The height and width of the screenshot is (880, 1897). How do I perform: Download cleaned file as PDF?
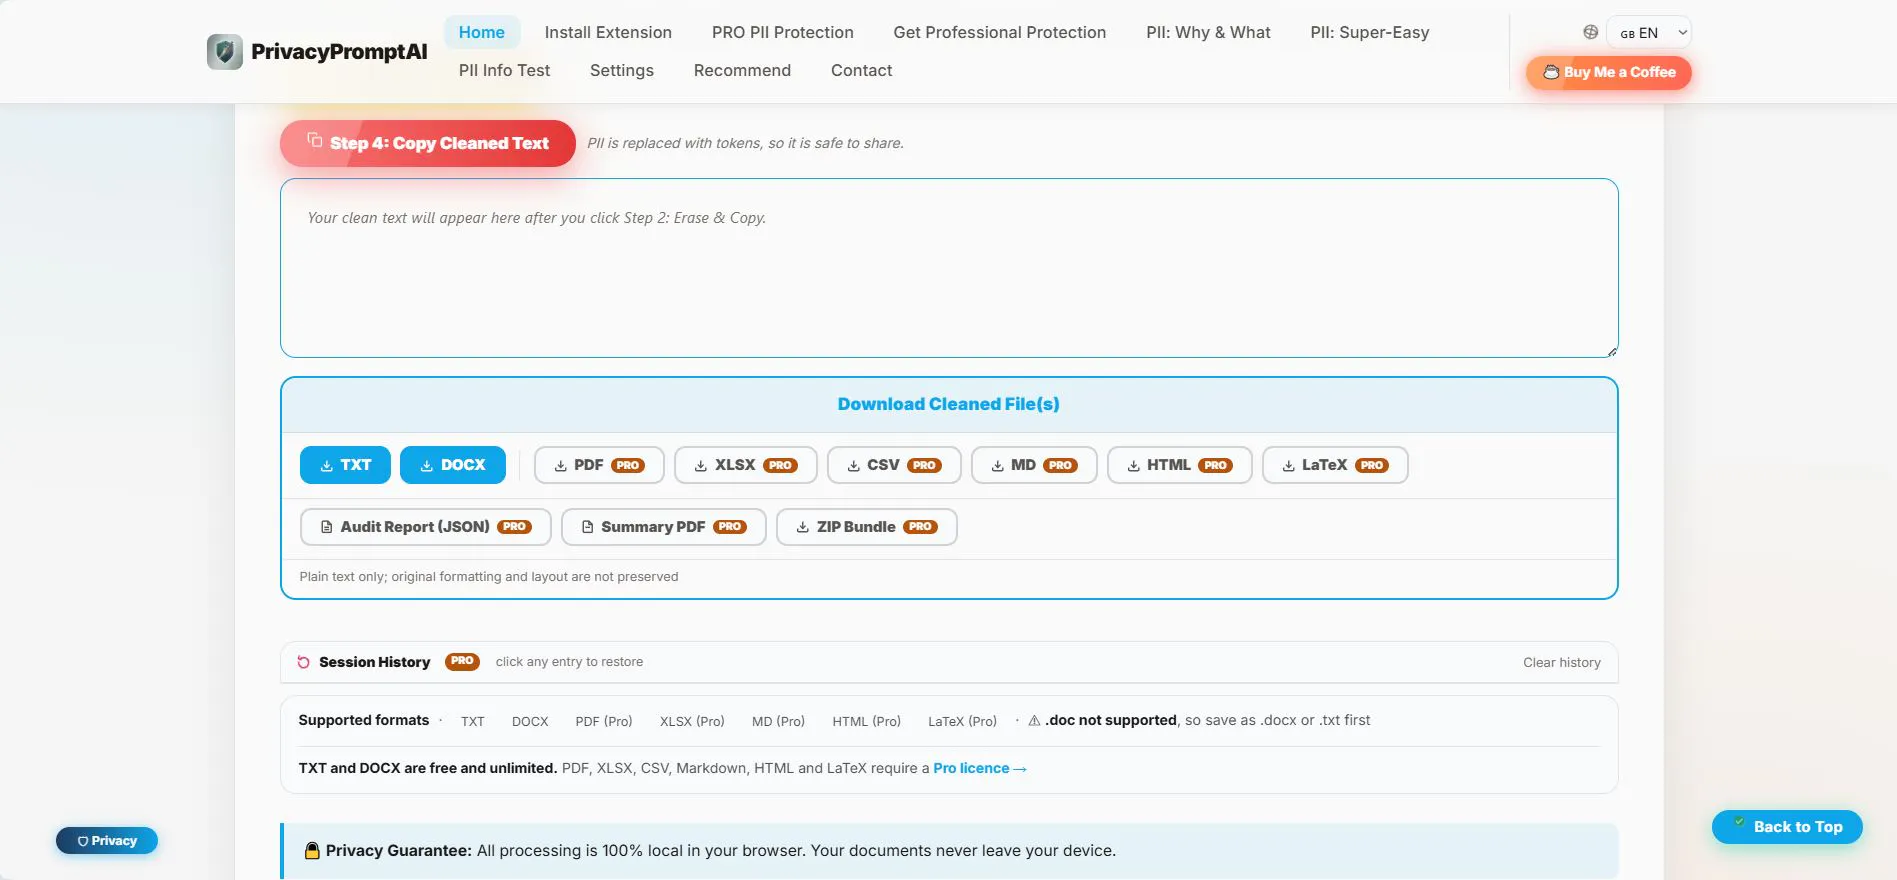[x=599, y=465]
